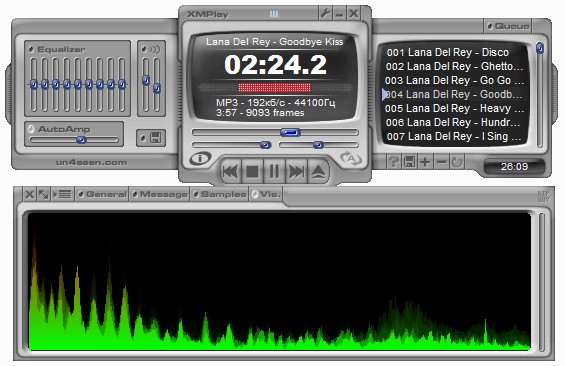
Task: Save equalizer preset floppy icon
Action: pyautogui.click(x=156, y=138)
